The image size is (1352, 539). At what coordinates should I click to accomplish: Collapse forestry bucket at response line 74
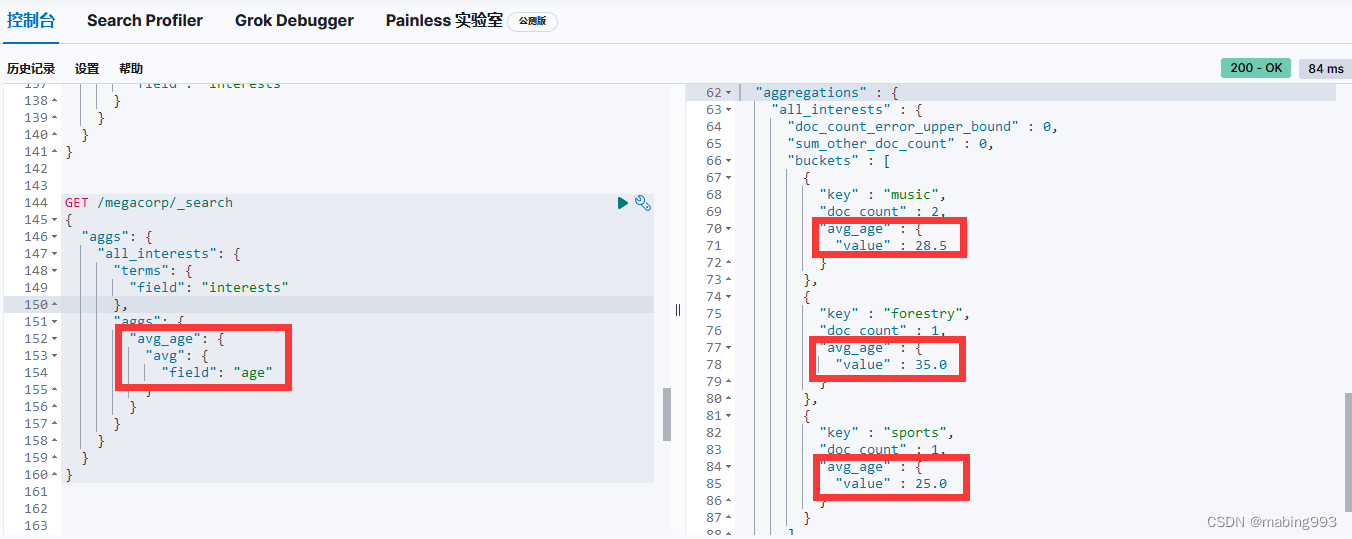pos(729,297)
